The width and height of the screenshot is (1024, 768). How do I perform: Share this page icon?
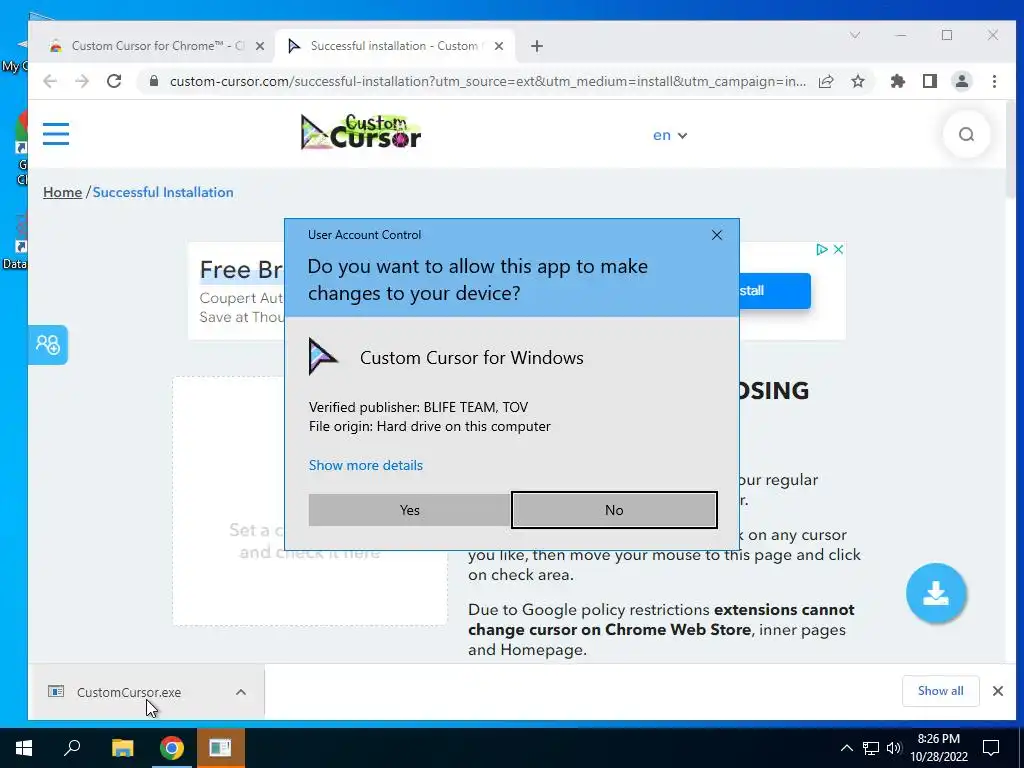pyautogui.click(x=826, y=81)
